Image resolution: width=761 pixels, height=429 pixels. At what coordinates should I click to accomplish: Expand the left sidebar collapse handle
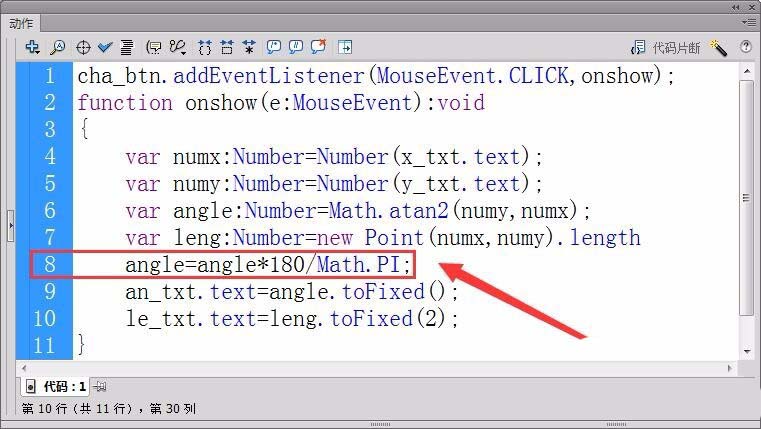pos(11,225)
